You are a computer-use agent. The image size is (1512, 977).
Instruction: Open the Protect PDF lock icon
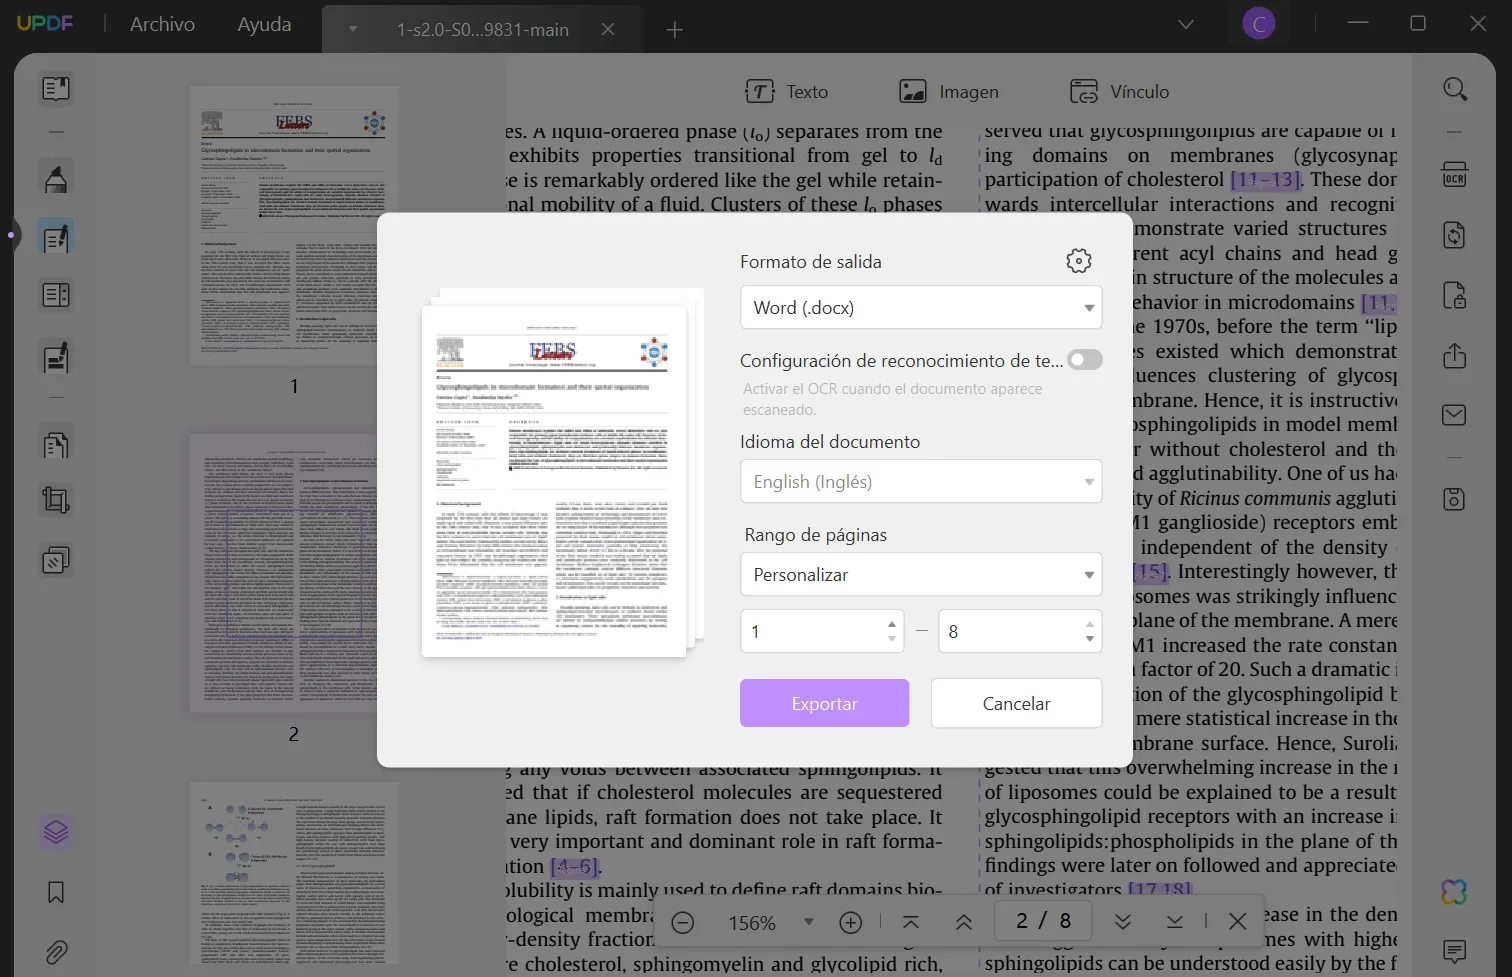pos(1454,296)
